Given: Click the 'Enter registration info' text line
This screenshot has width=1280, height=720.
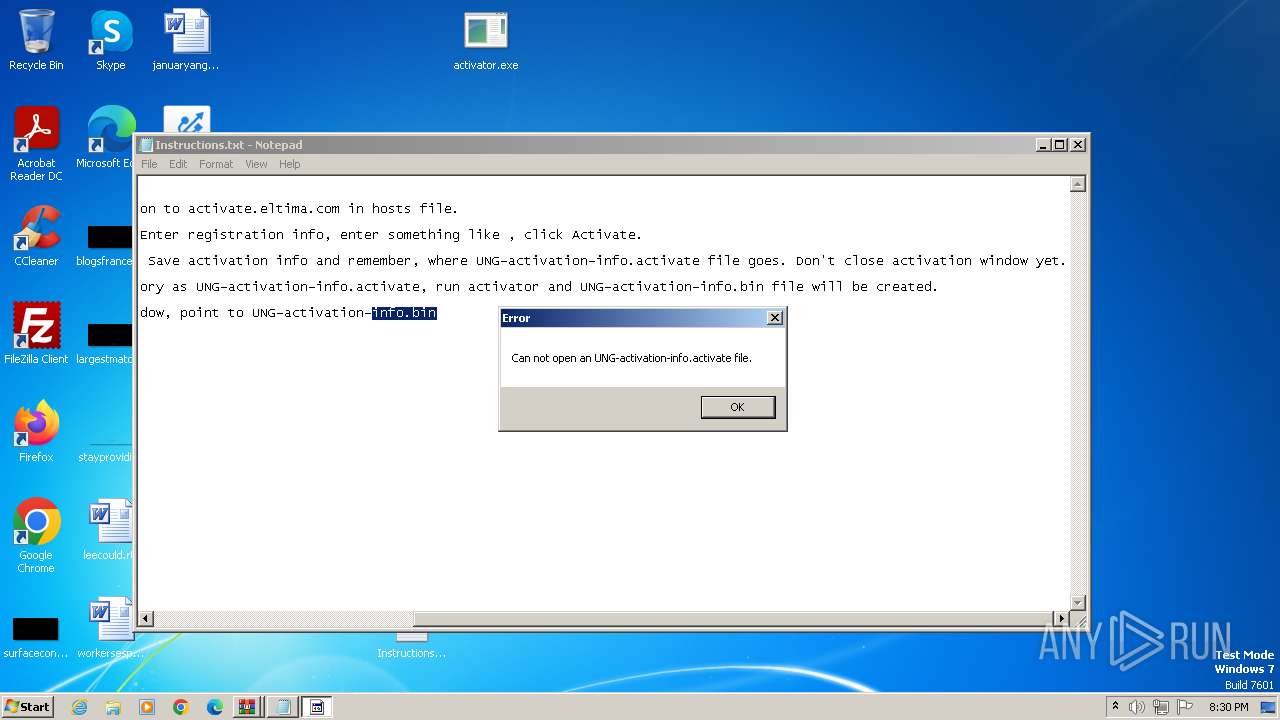Looking at the screenshot, I should 391,235.
